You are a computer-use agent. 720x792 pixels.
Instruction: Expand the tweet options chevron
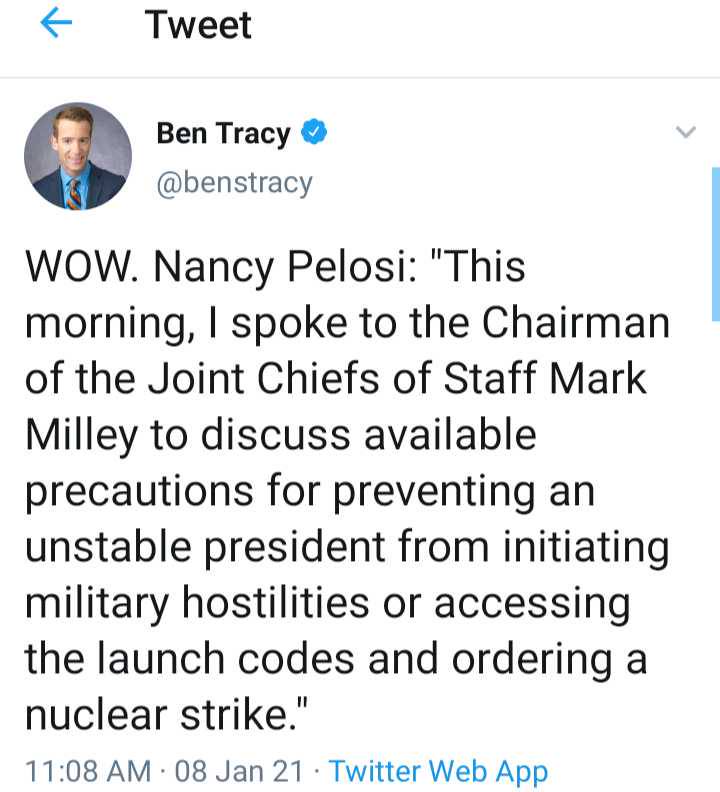tap(685, 133)
